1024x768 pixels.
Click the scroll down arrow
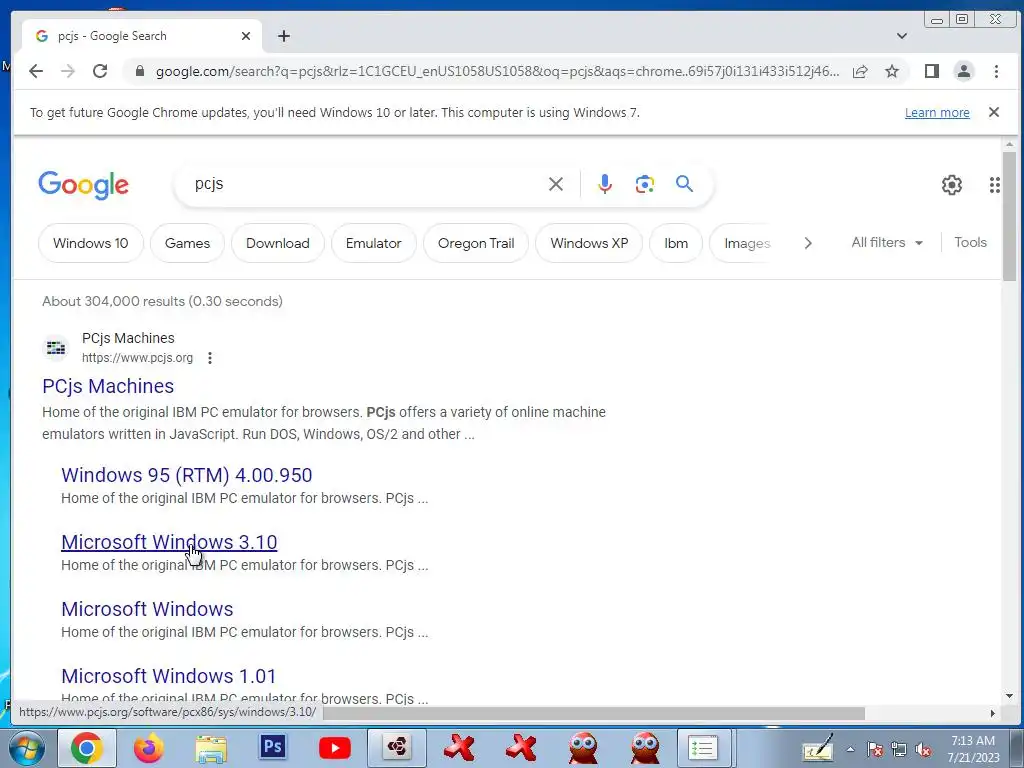tap(1009, 696)
